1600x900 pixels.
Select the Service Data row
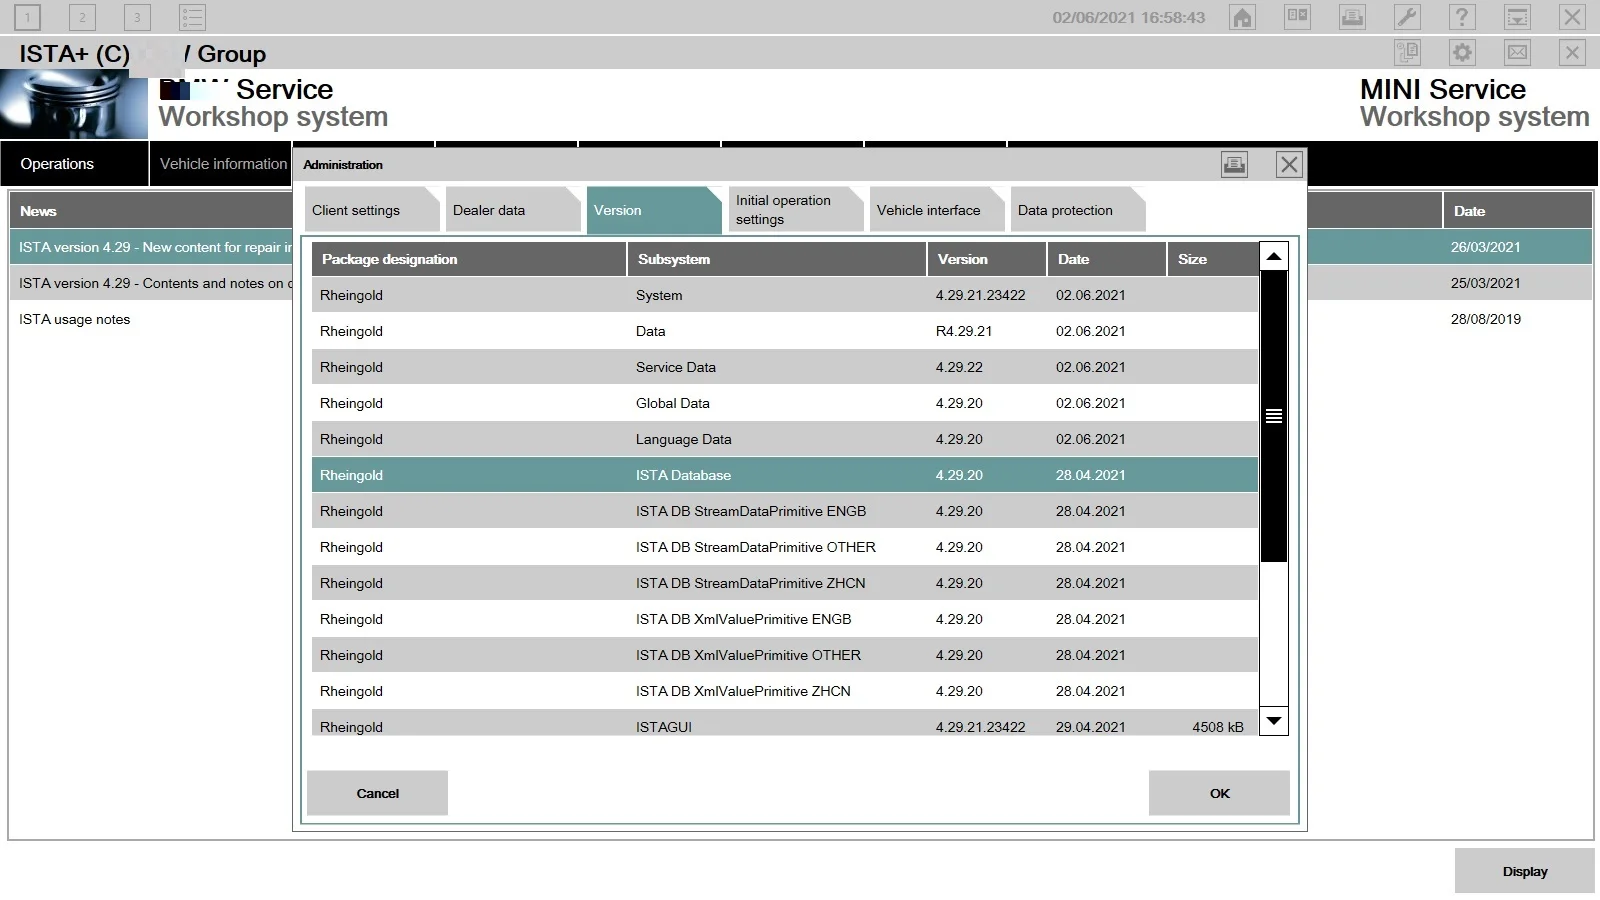click(x=785, y=367)
